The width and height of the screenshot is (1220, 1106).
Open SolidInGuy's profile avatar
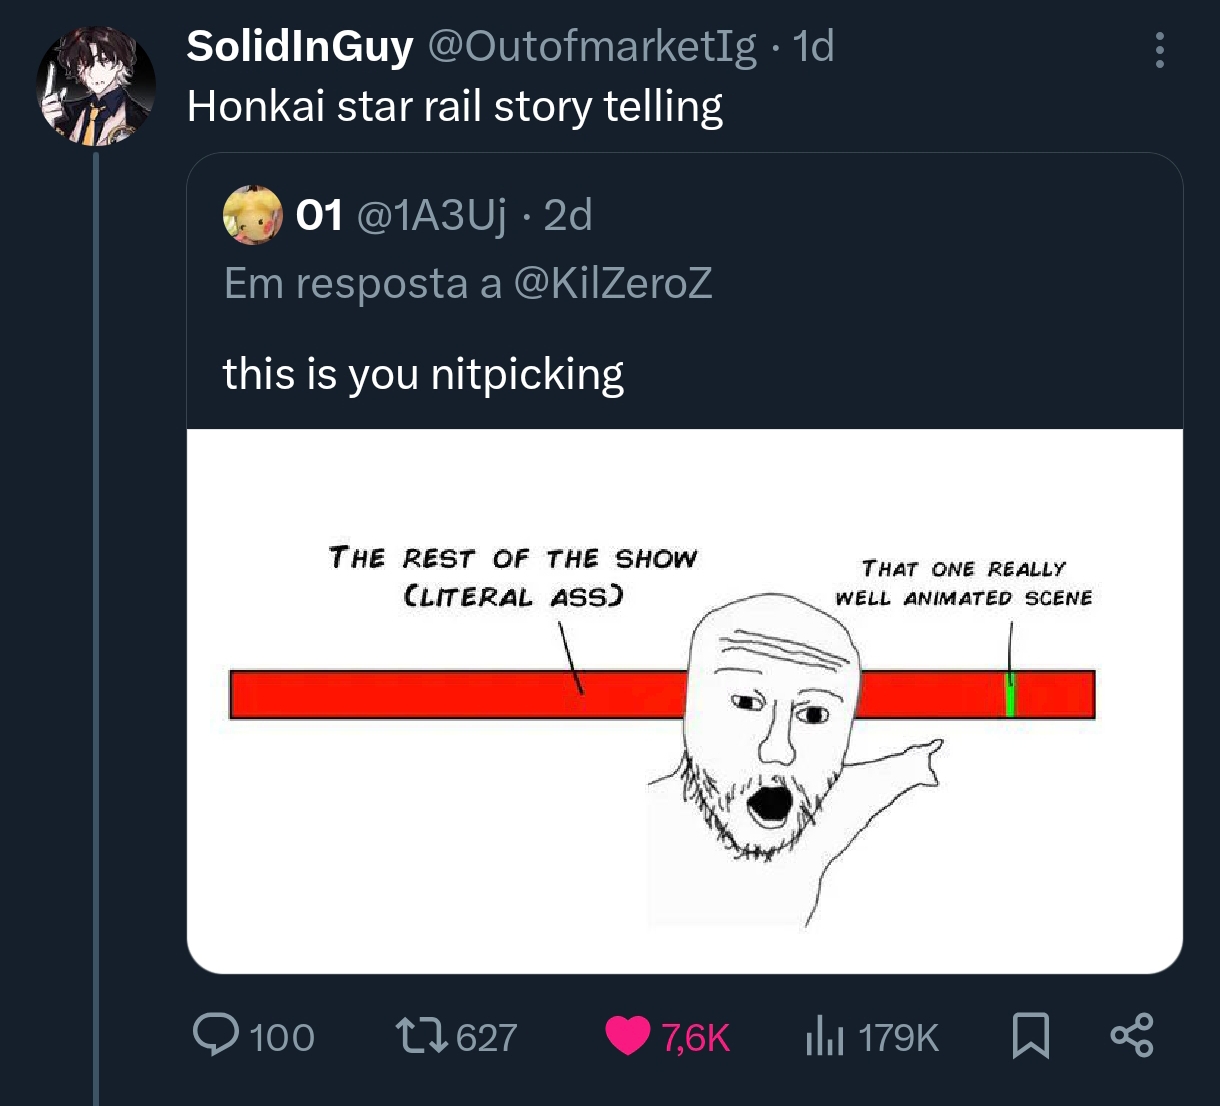pos(95,85)
